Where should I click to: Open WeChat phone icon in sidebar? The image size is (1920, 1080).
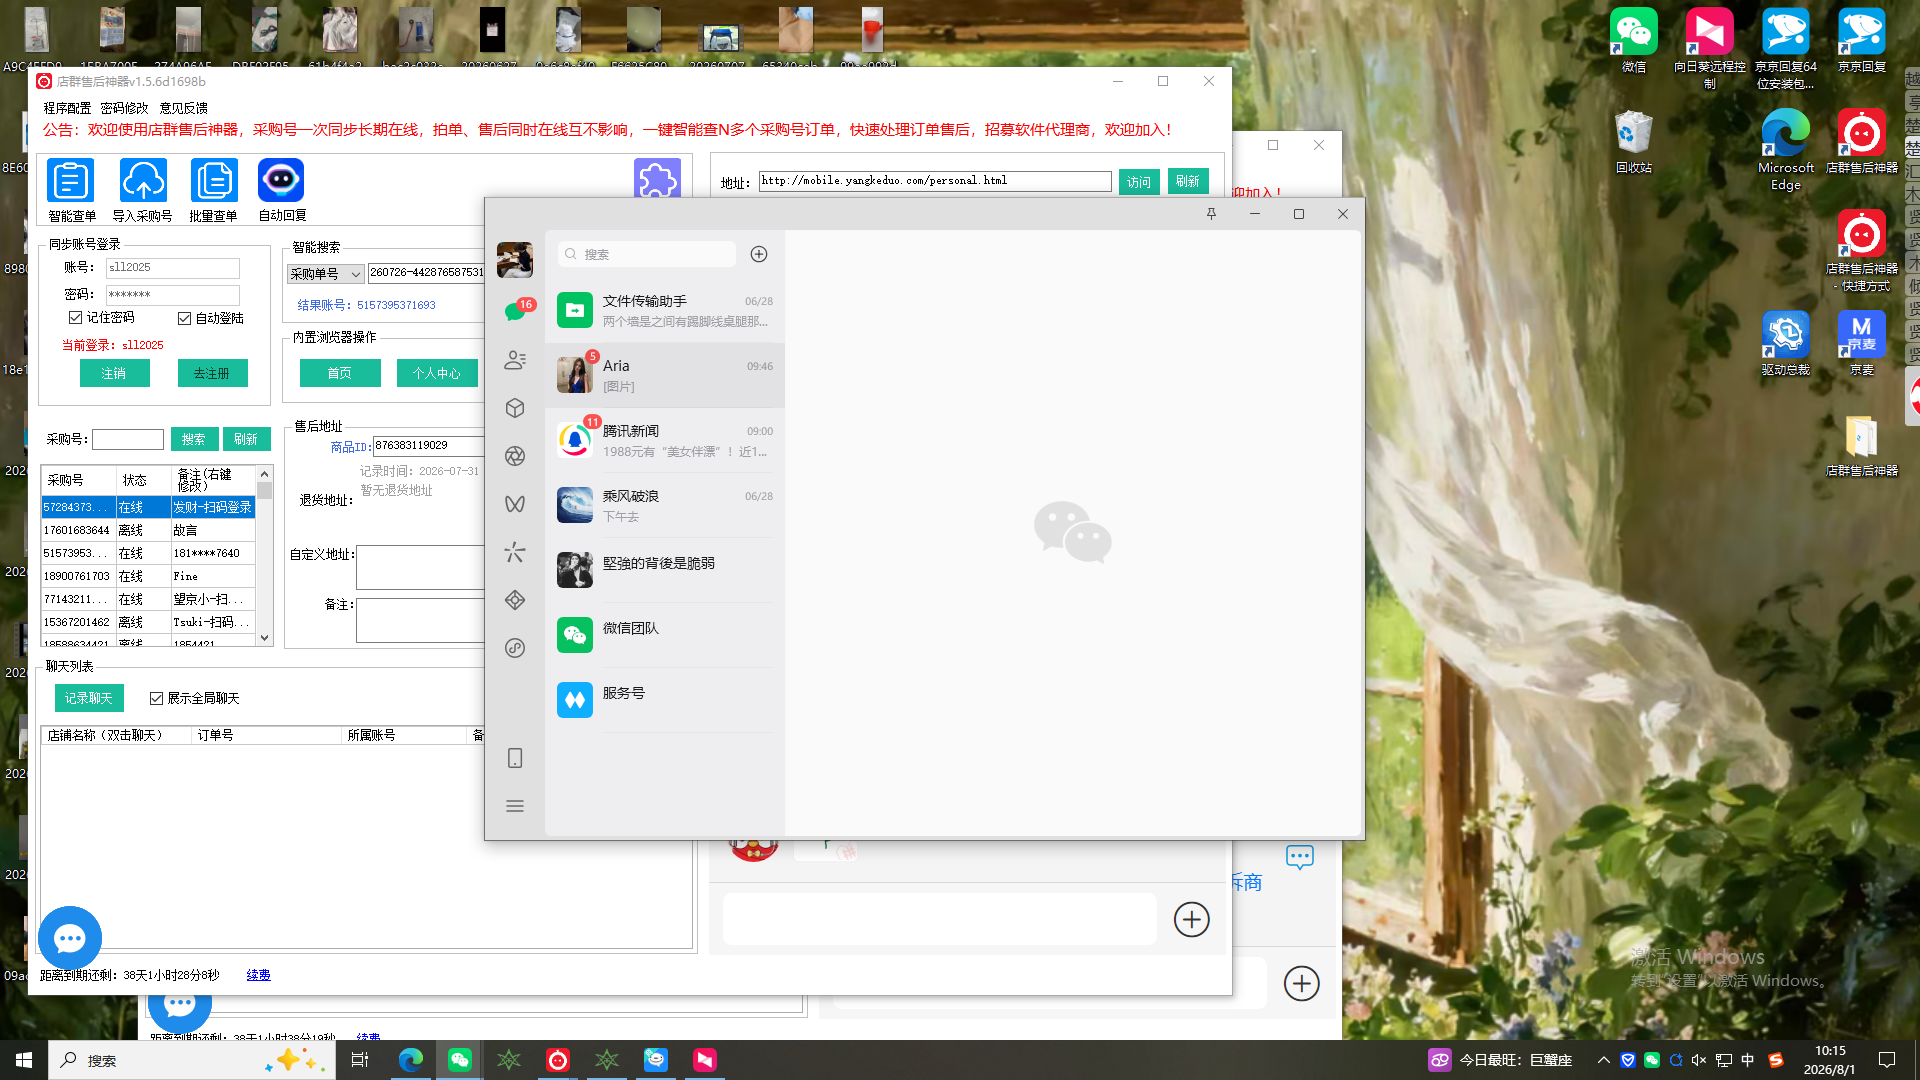pos(515,758)
